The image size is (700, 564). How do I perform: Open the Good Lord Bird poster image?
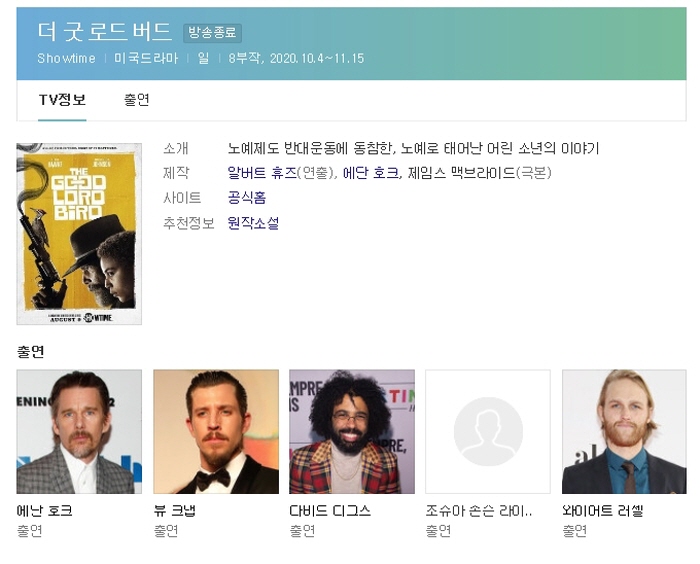(79, 234)
